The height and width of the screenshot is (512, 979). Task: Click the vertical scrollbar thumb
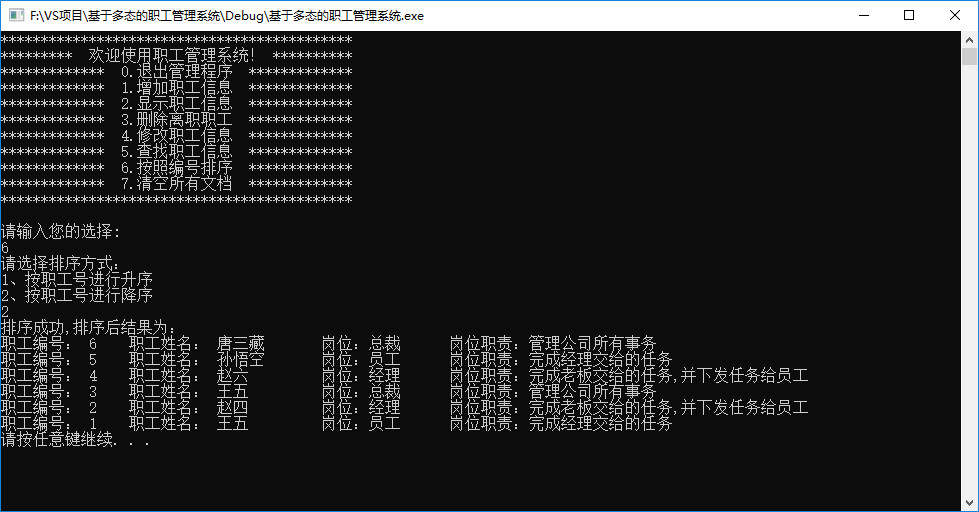point(969,56)
